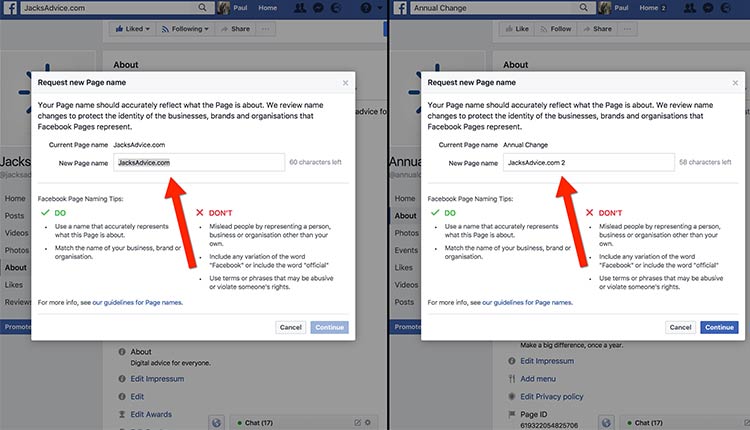Expand the Liked dropdown on the JacksAdvice.com page
This screenshot has height=430, width=750.
(131, 29)
